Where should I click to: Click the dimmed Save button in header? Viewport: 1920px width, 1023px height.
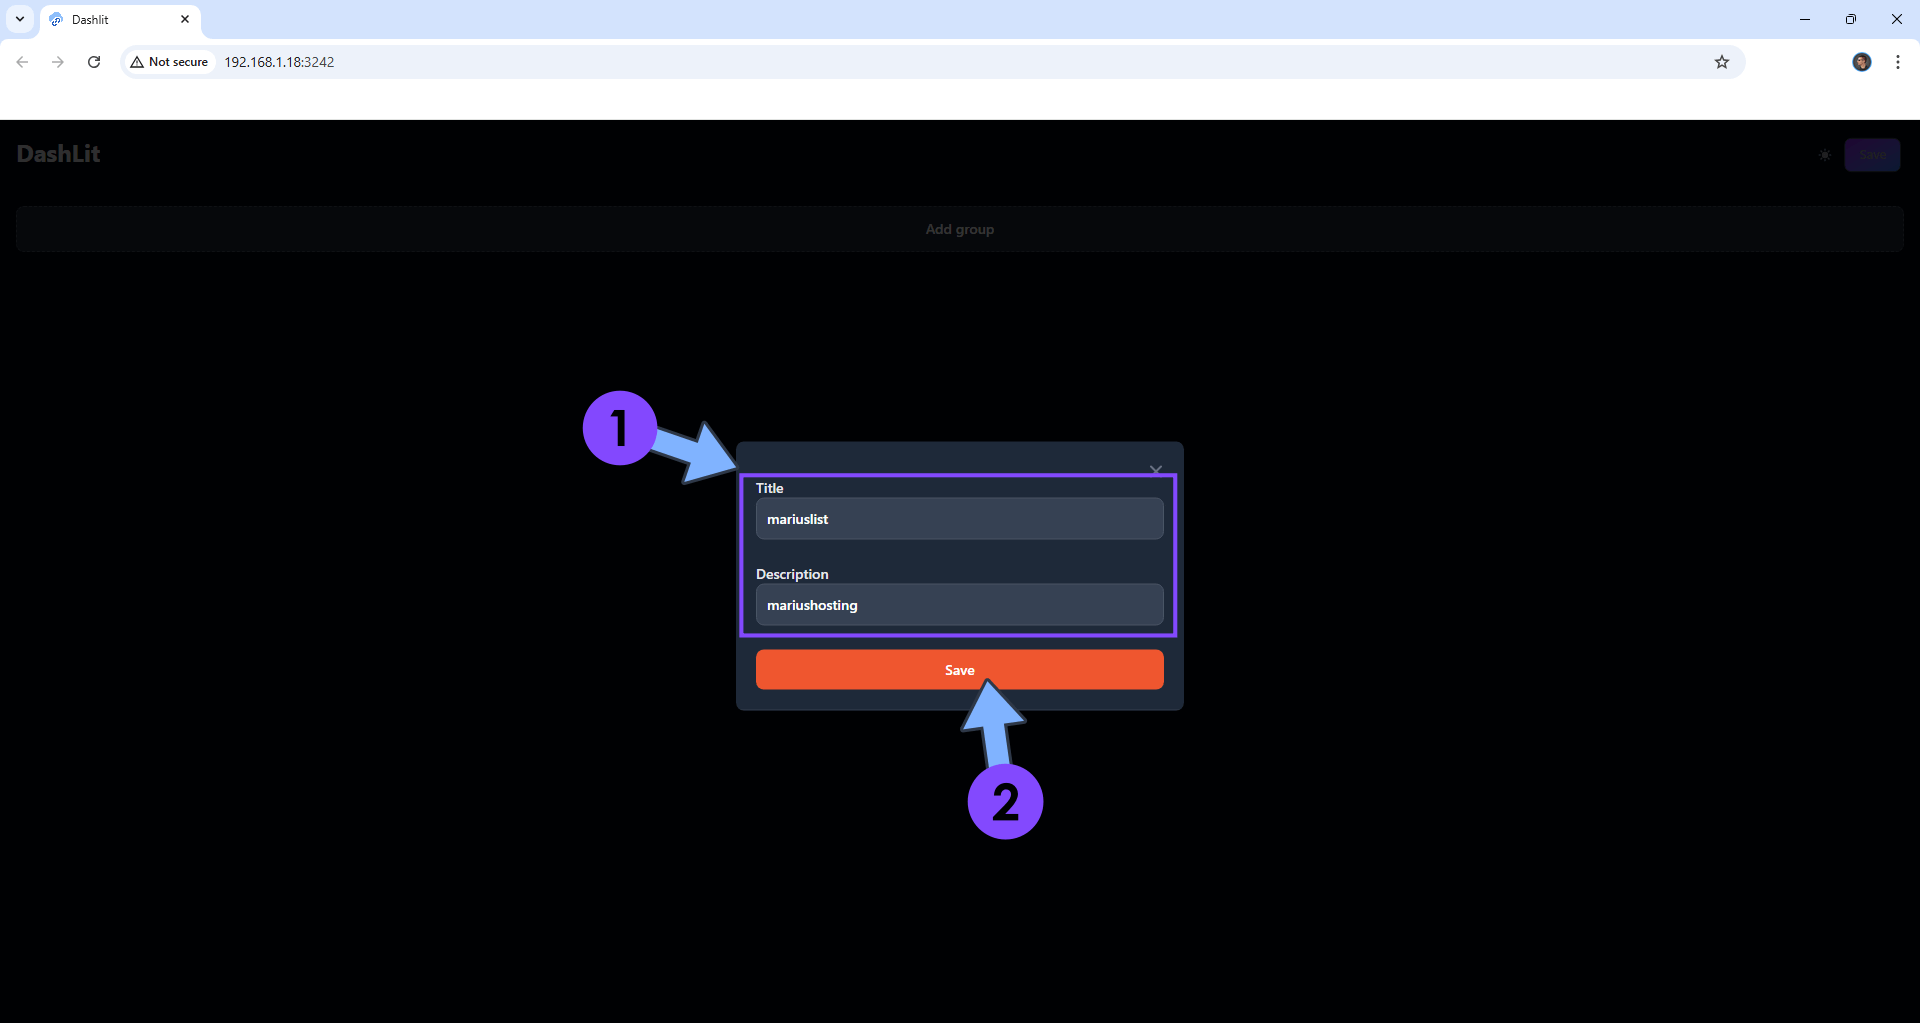tap(1872, 155)
